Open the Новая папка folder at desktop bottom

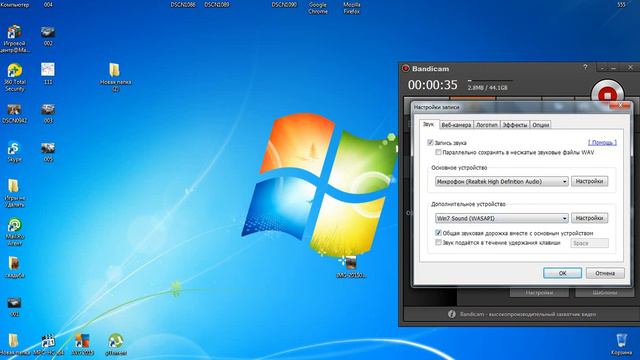[14, 344]
